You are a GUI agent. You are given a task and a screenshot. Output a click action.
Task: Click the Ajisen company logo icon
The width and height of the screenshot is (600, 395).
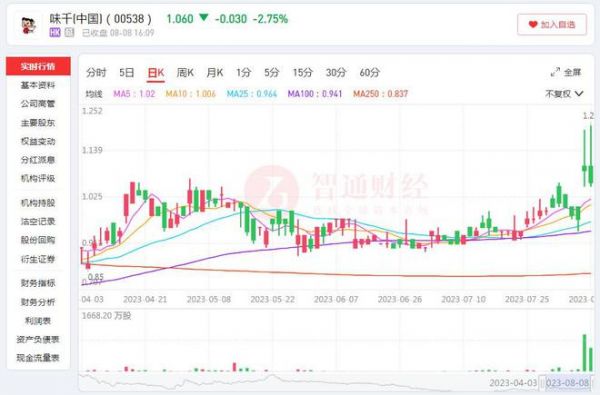coord(28,25)
